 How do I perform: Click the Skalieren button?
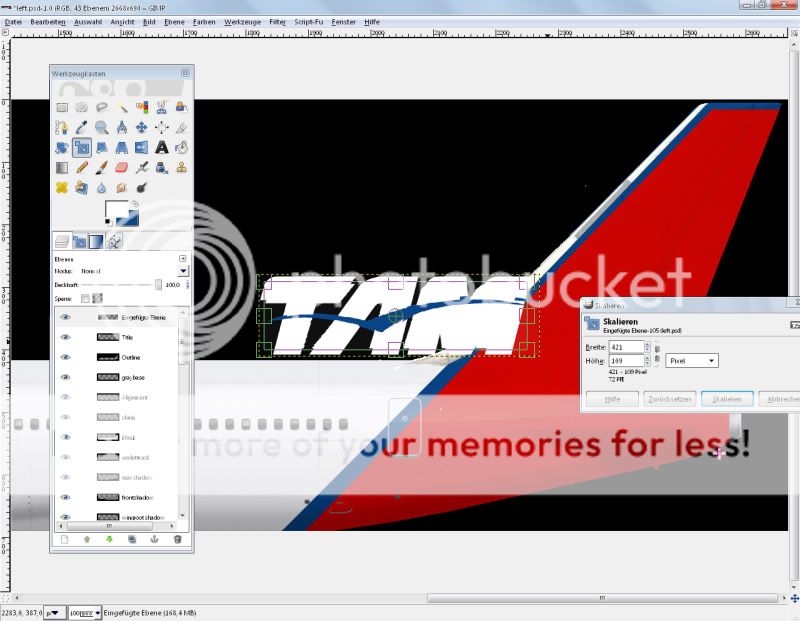point(727,399)
